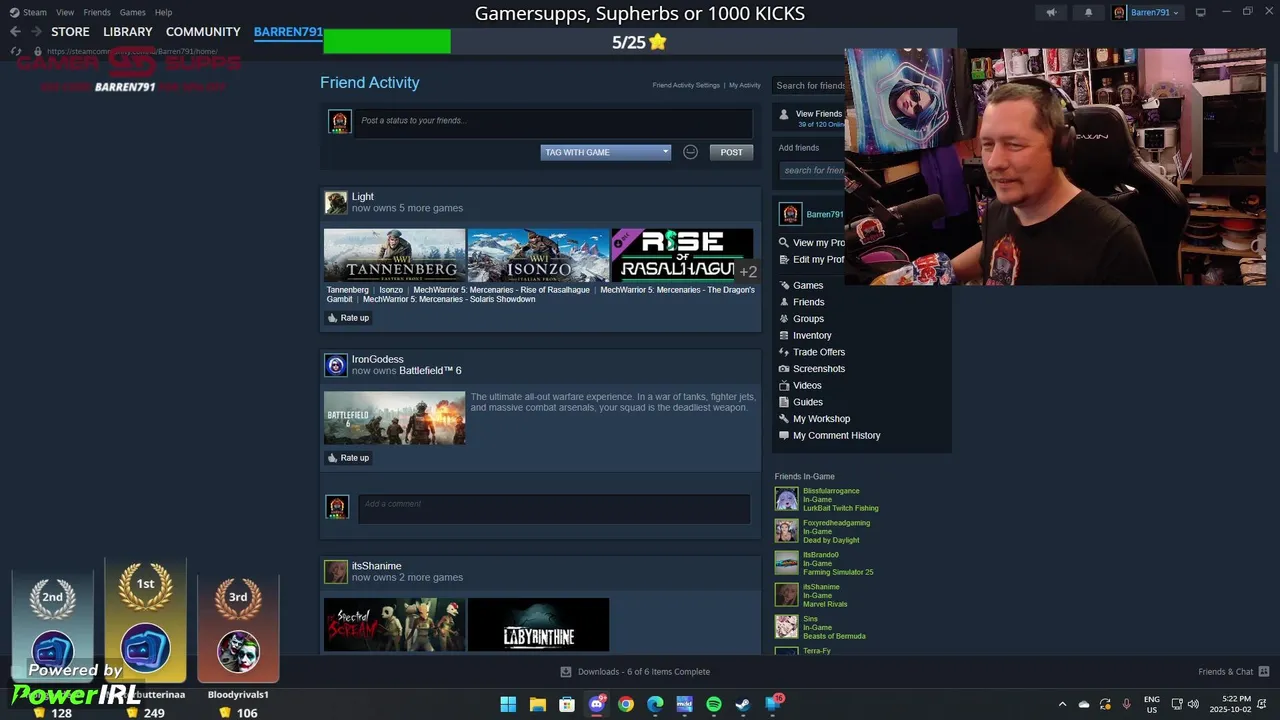This screenshot has width=1280, height=720.
Task: Open View Friends list
Action: (x=818, y=113)
